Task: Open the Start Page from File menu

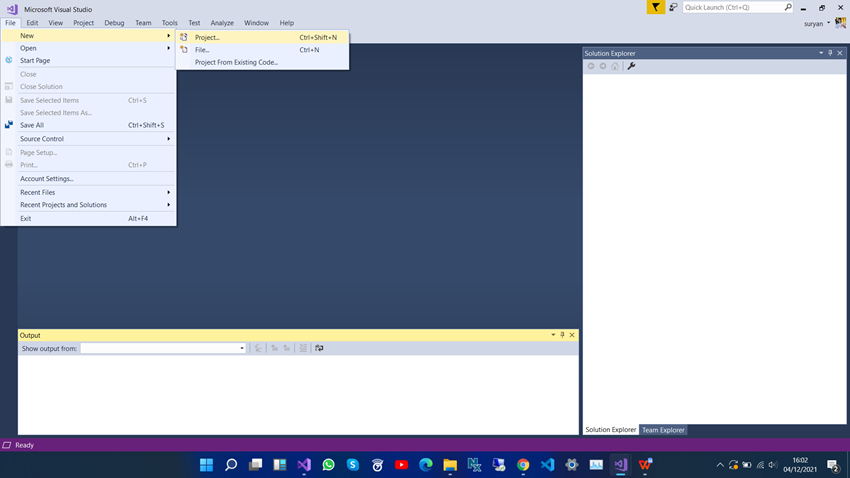Action: point(88,61)
